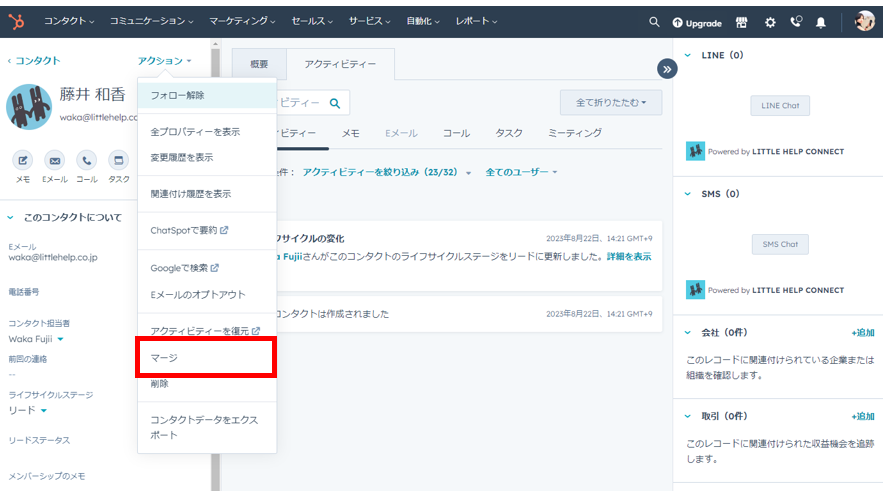Collapse the このコンタクトについて section
The image size is (886, 498).
[11, 217]
